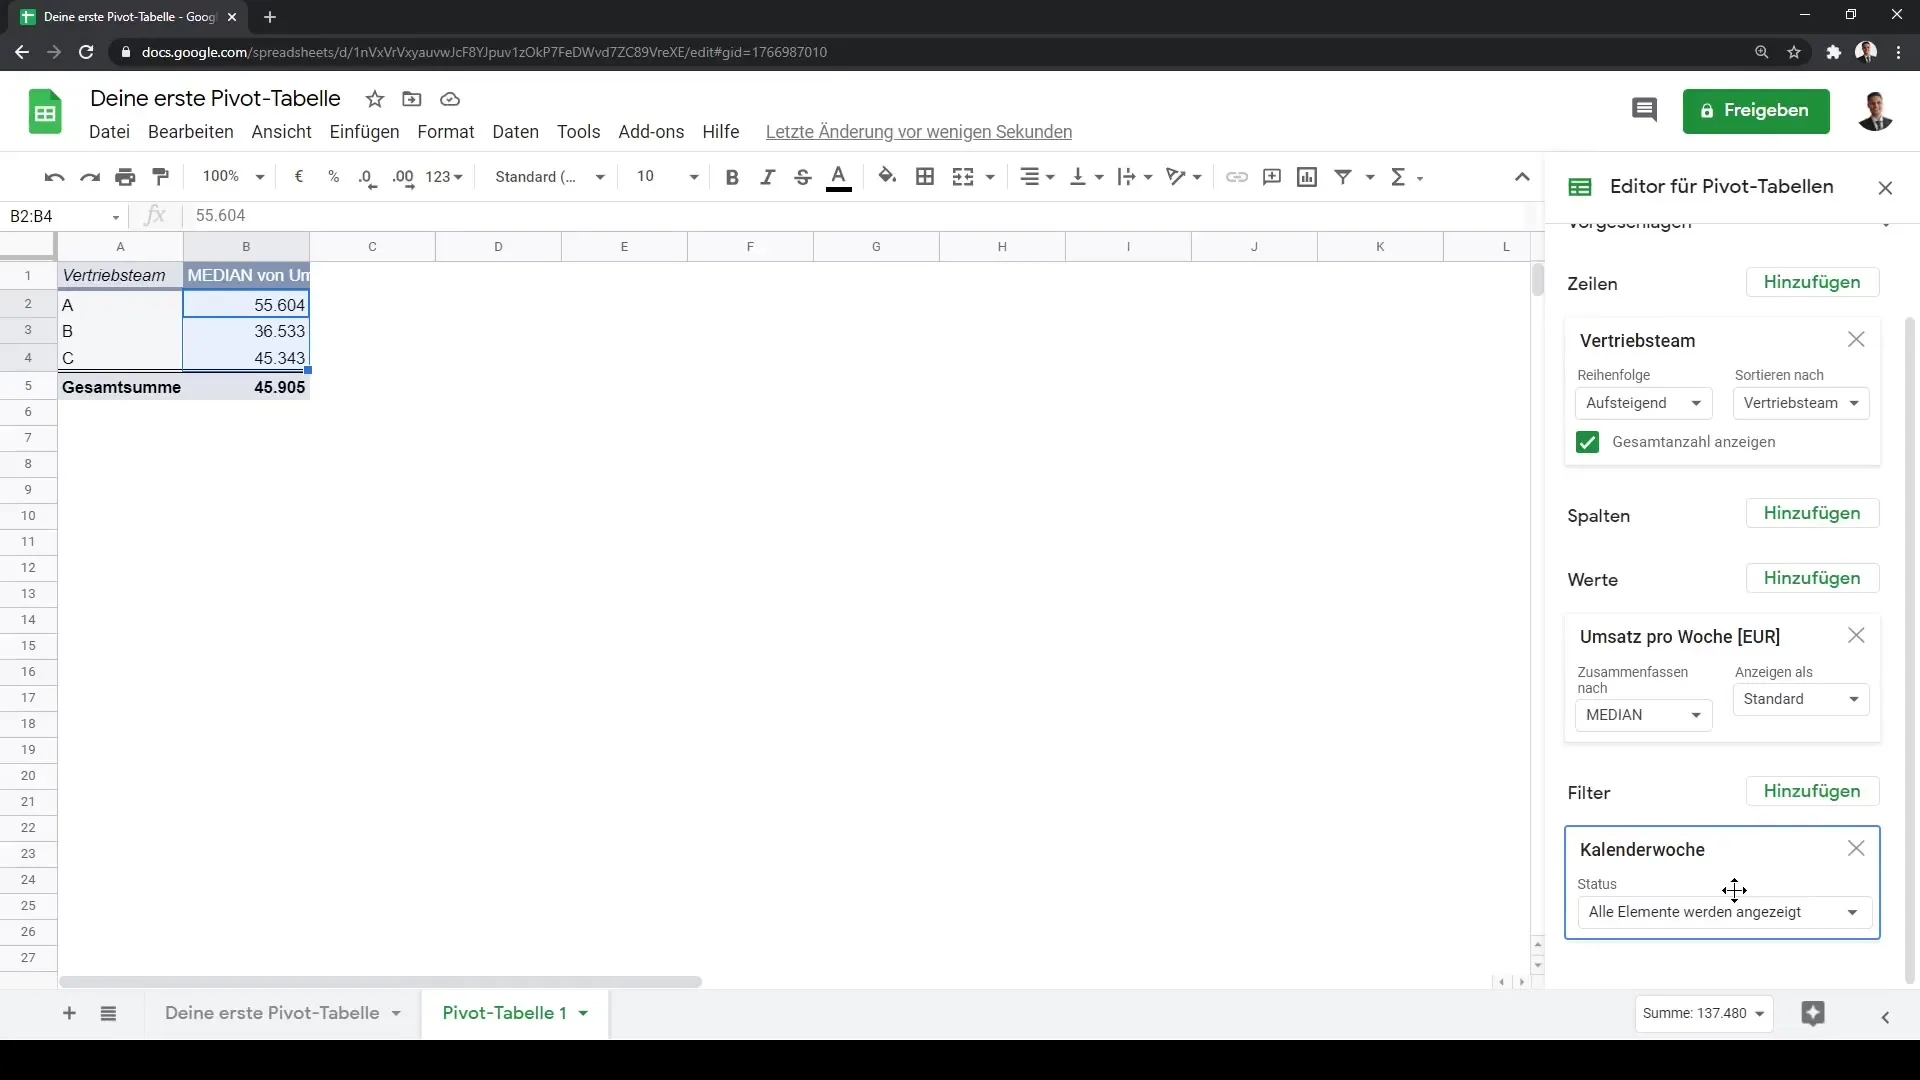The image size is (1920, 1080).
Task: Add a new sheet
Action: click(x=69, y=1014)
